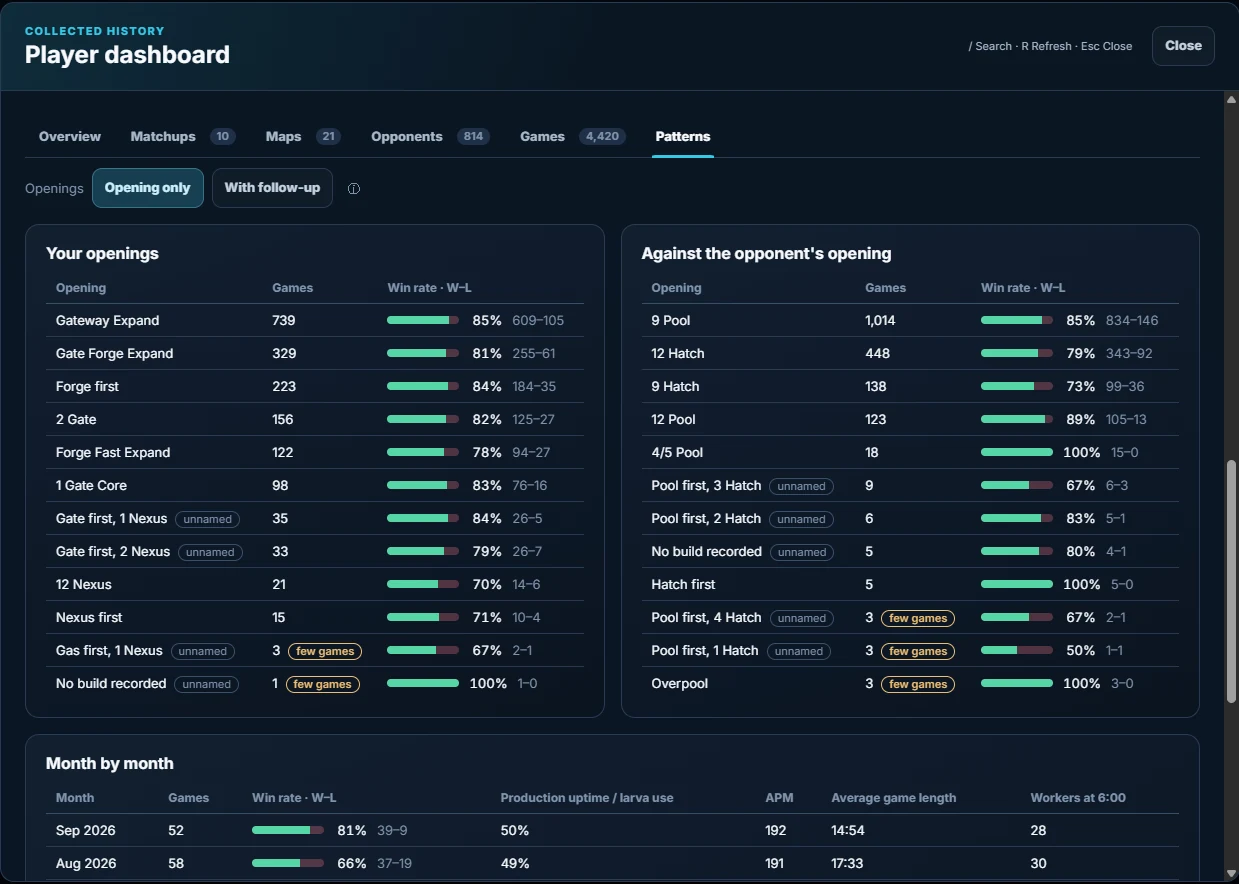Click the 12 Hatch opponent opening
The width and height of the screenshot is (1239, 884).
pyautogui.click(x=910, y=354)
